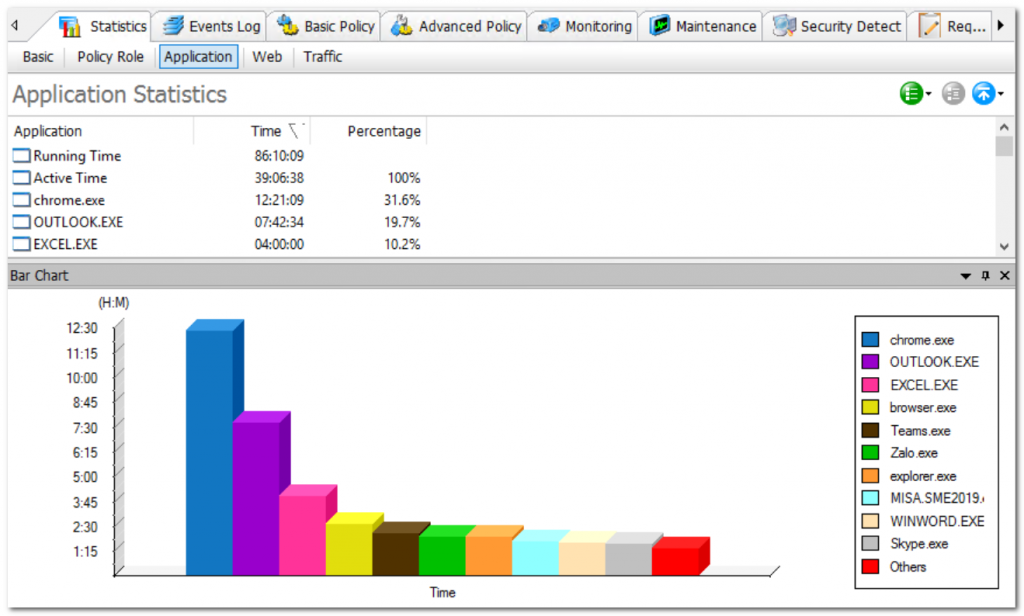Select the Basic statistics sub-tab
Screen dimensions: 1024x616
point(38,57)
